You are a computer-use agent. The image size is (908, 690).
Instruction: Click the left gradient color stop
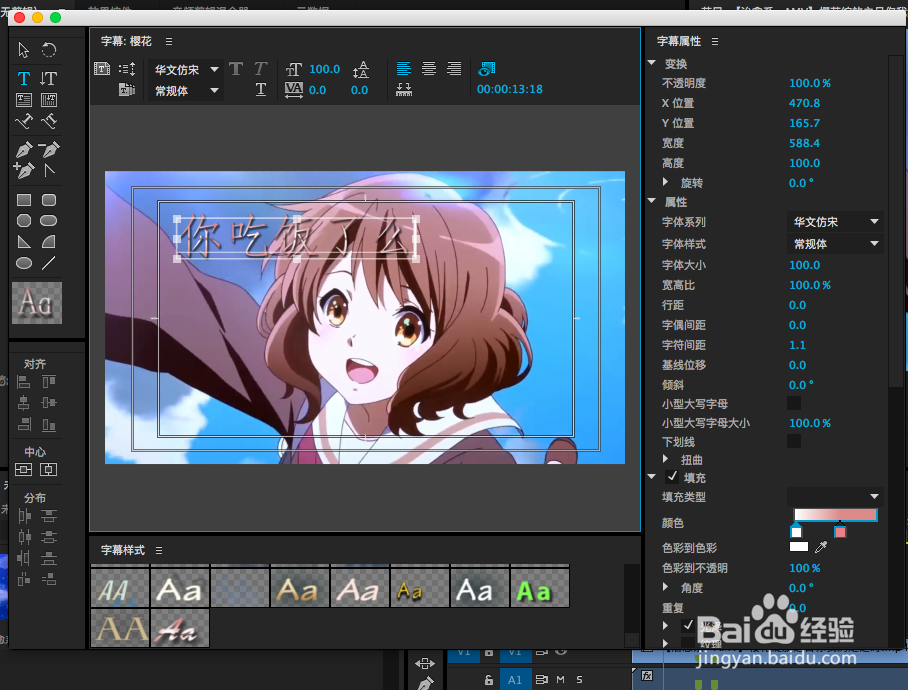[x=796, y=531]
